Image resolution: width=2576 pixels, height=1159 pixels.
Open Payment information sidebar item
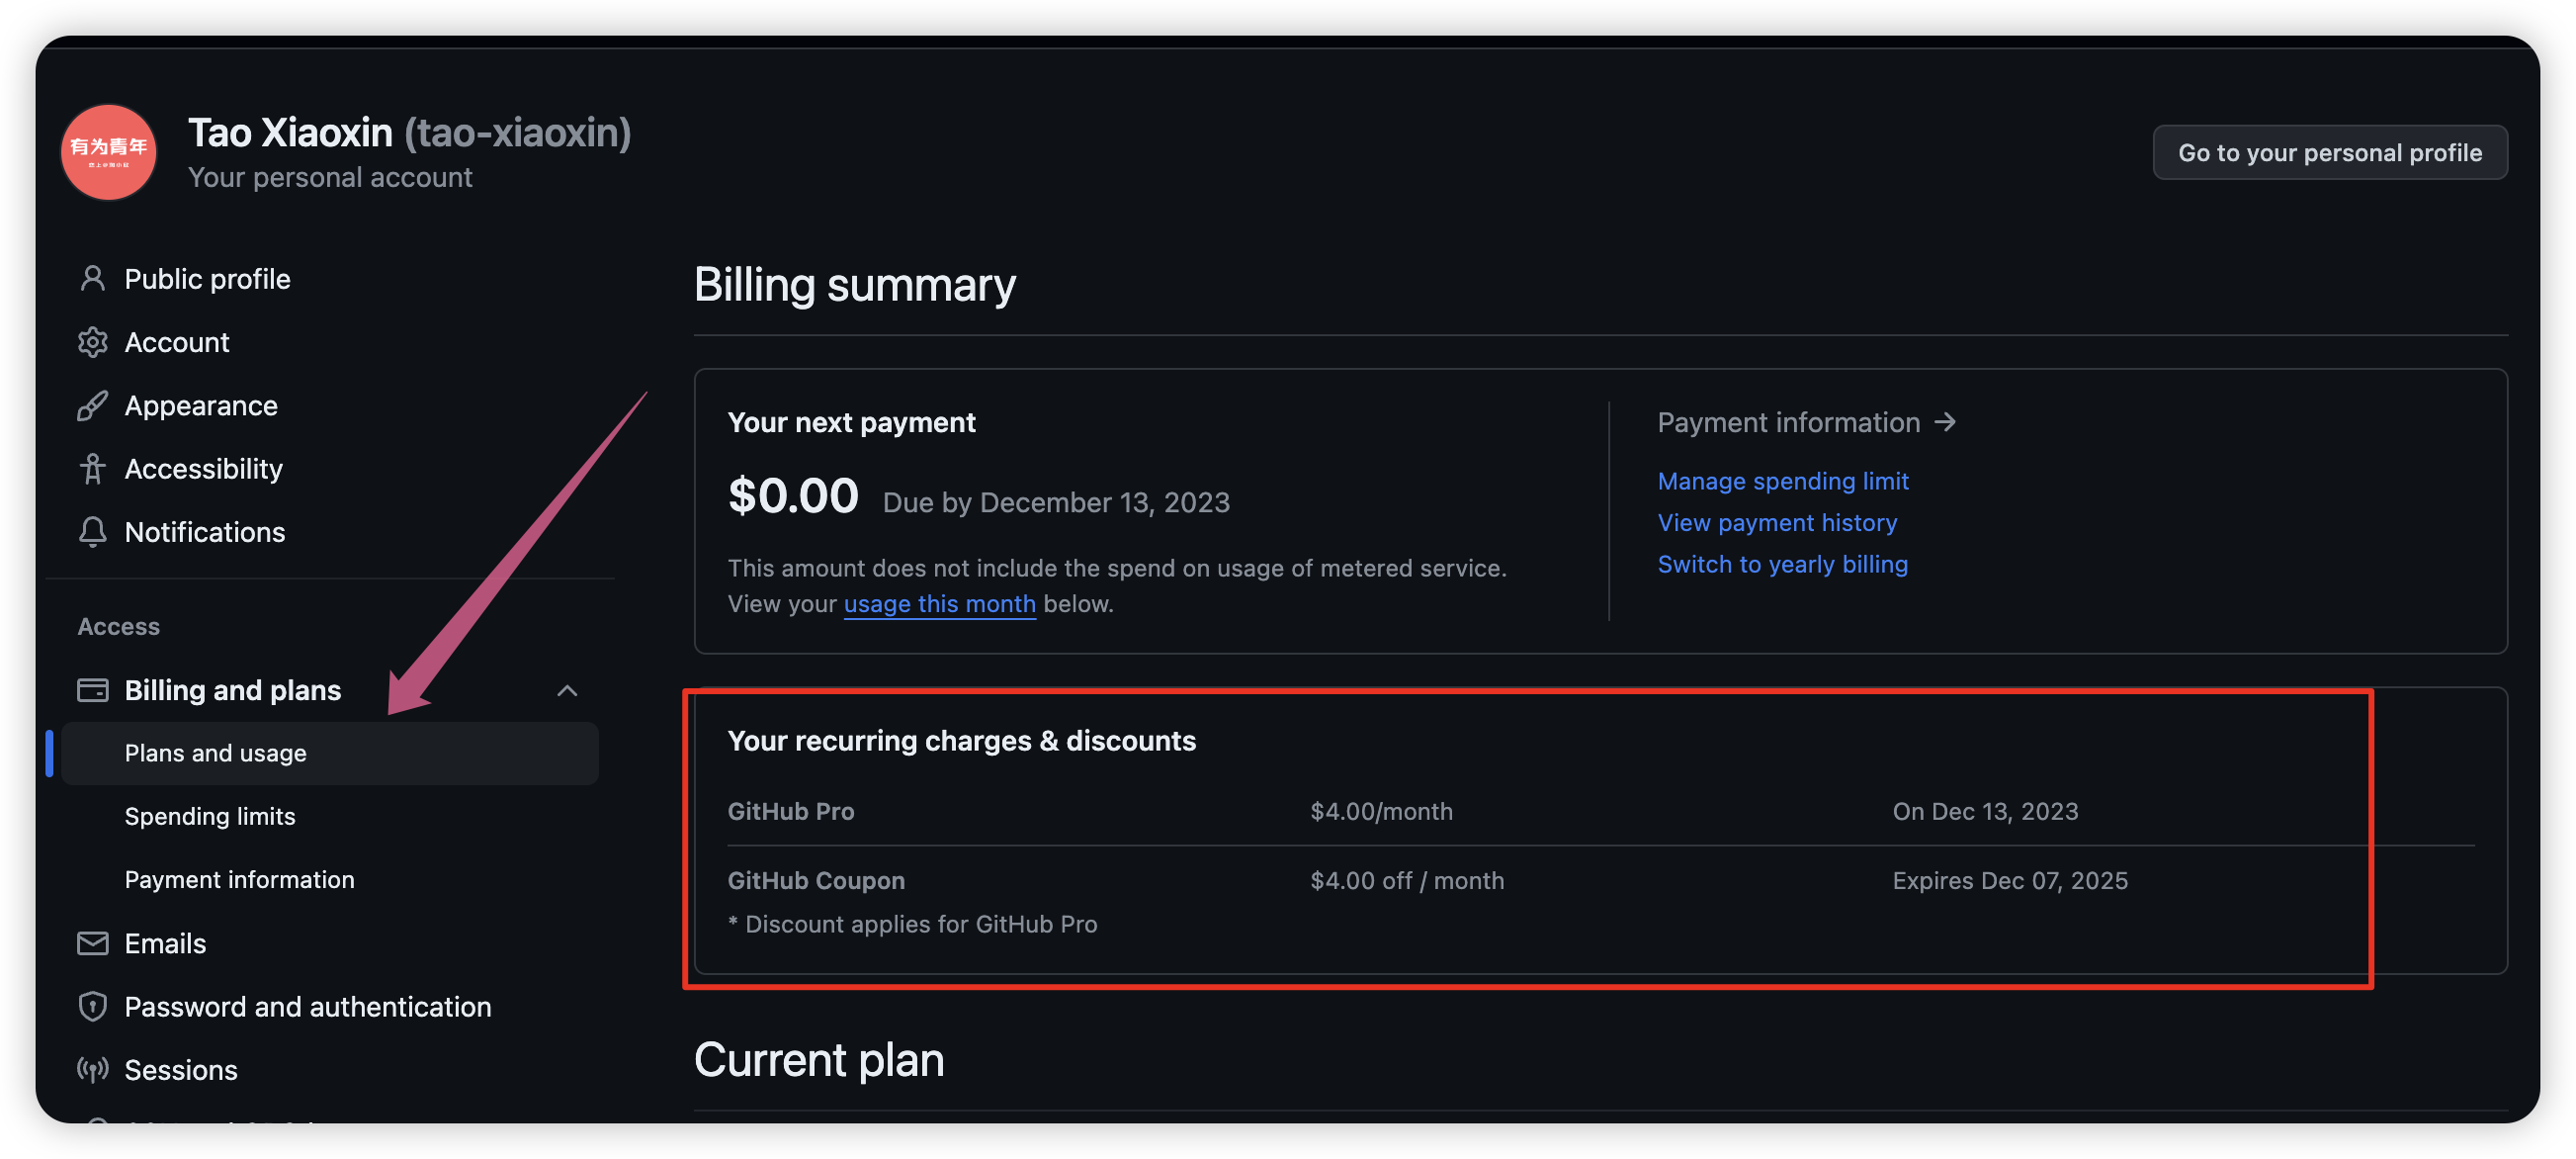click(239, 880)
